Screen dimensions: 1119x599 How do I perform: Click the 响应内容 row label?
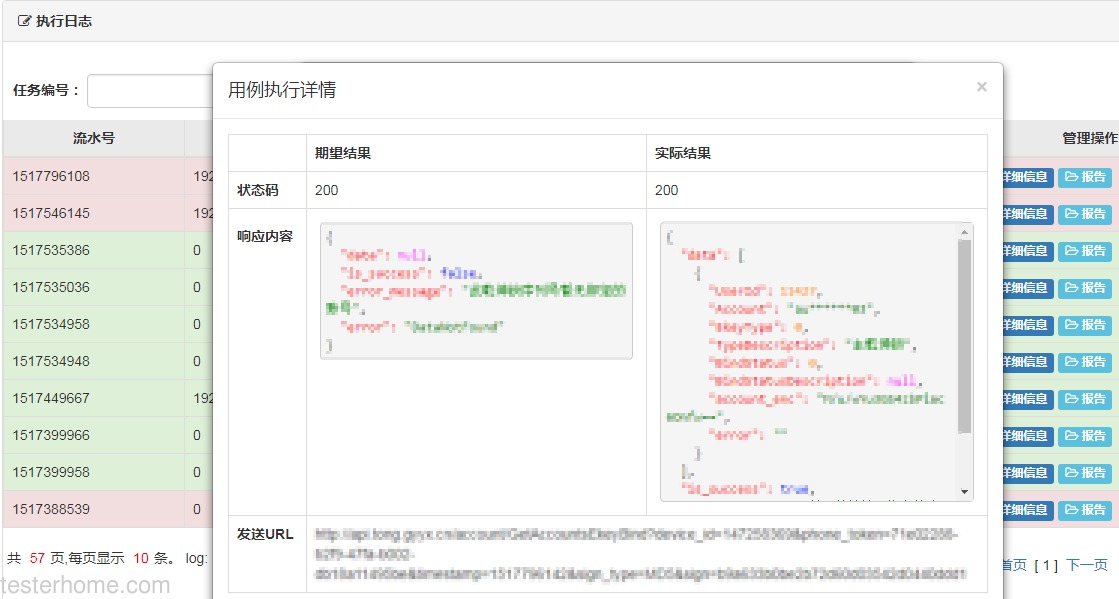265,236
